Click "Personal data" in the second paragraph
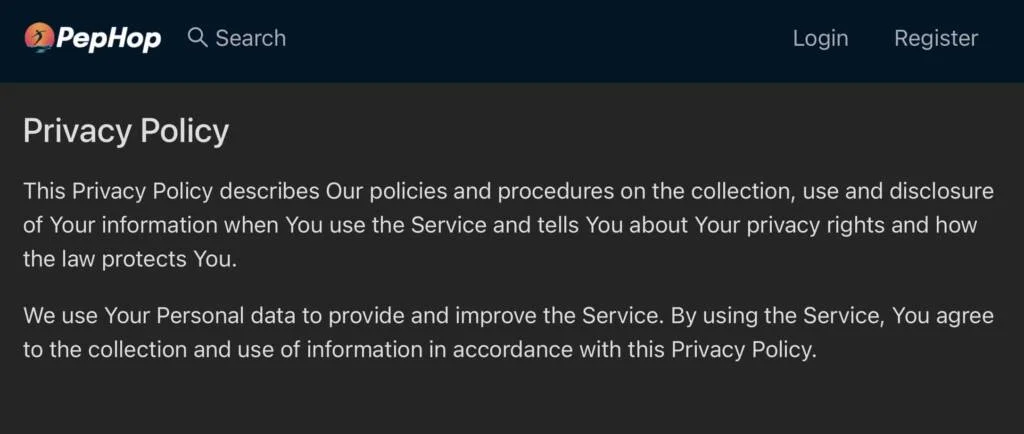This screenshot has height=434, width=1024. coord(223,316)
